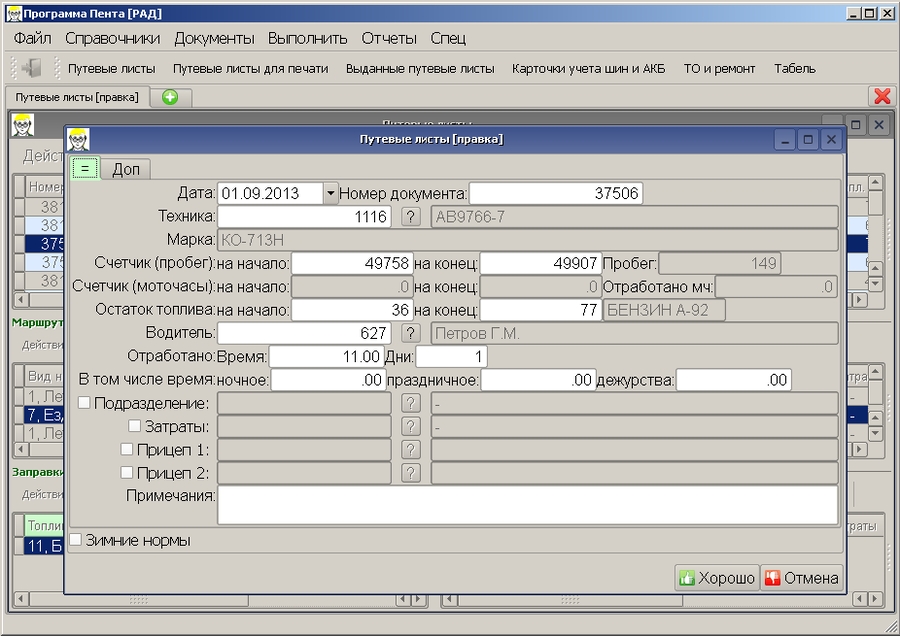Switch to the Доп tab
The width and height of the screenshot is (900, 636).
[x=126, y=169]
